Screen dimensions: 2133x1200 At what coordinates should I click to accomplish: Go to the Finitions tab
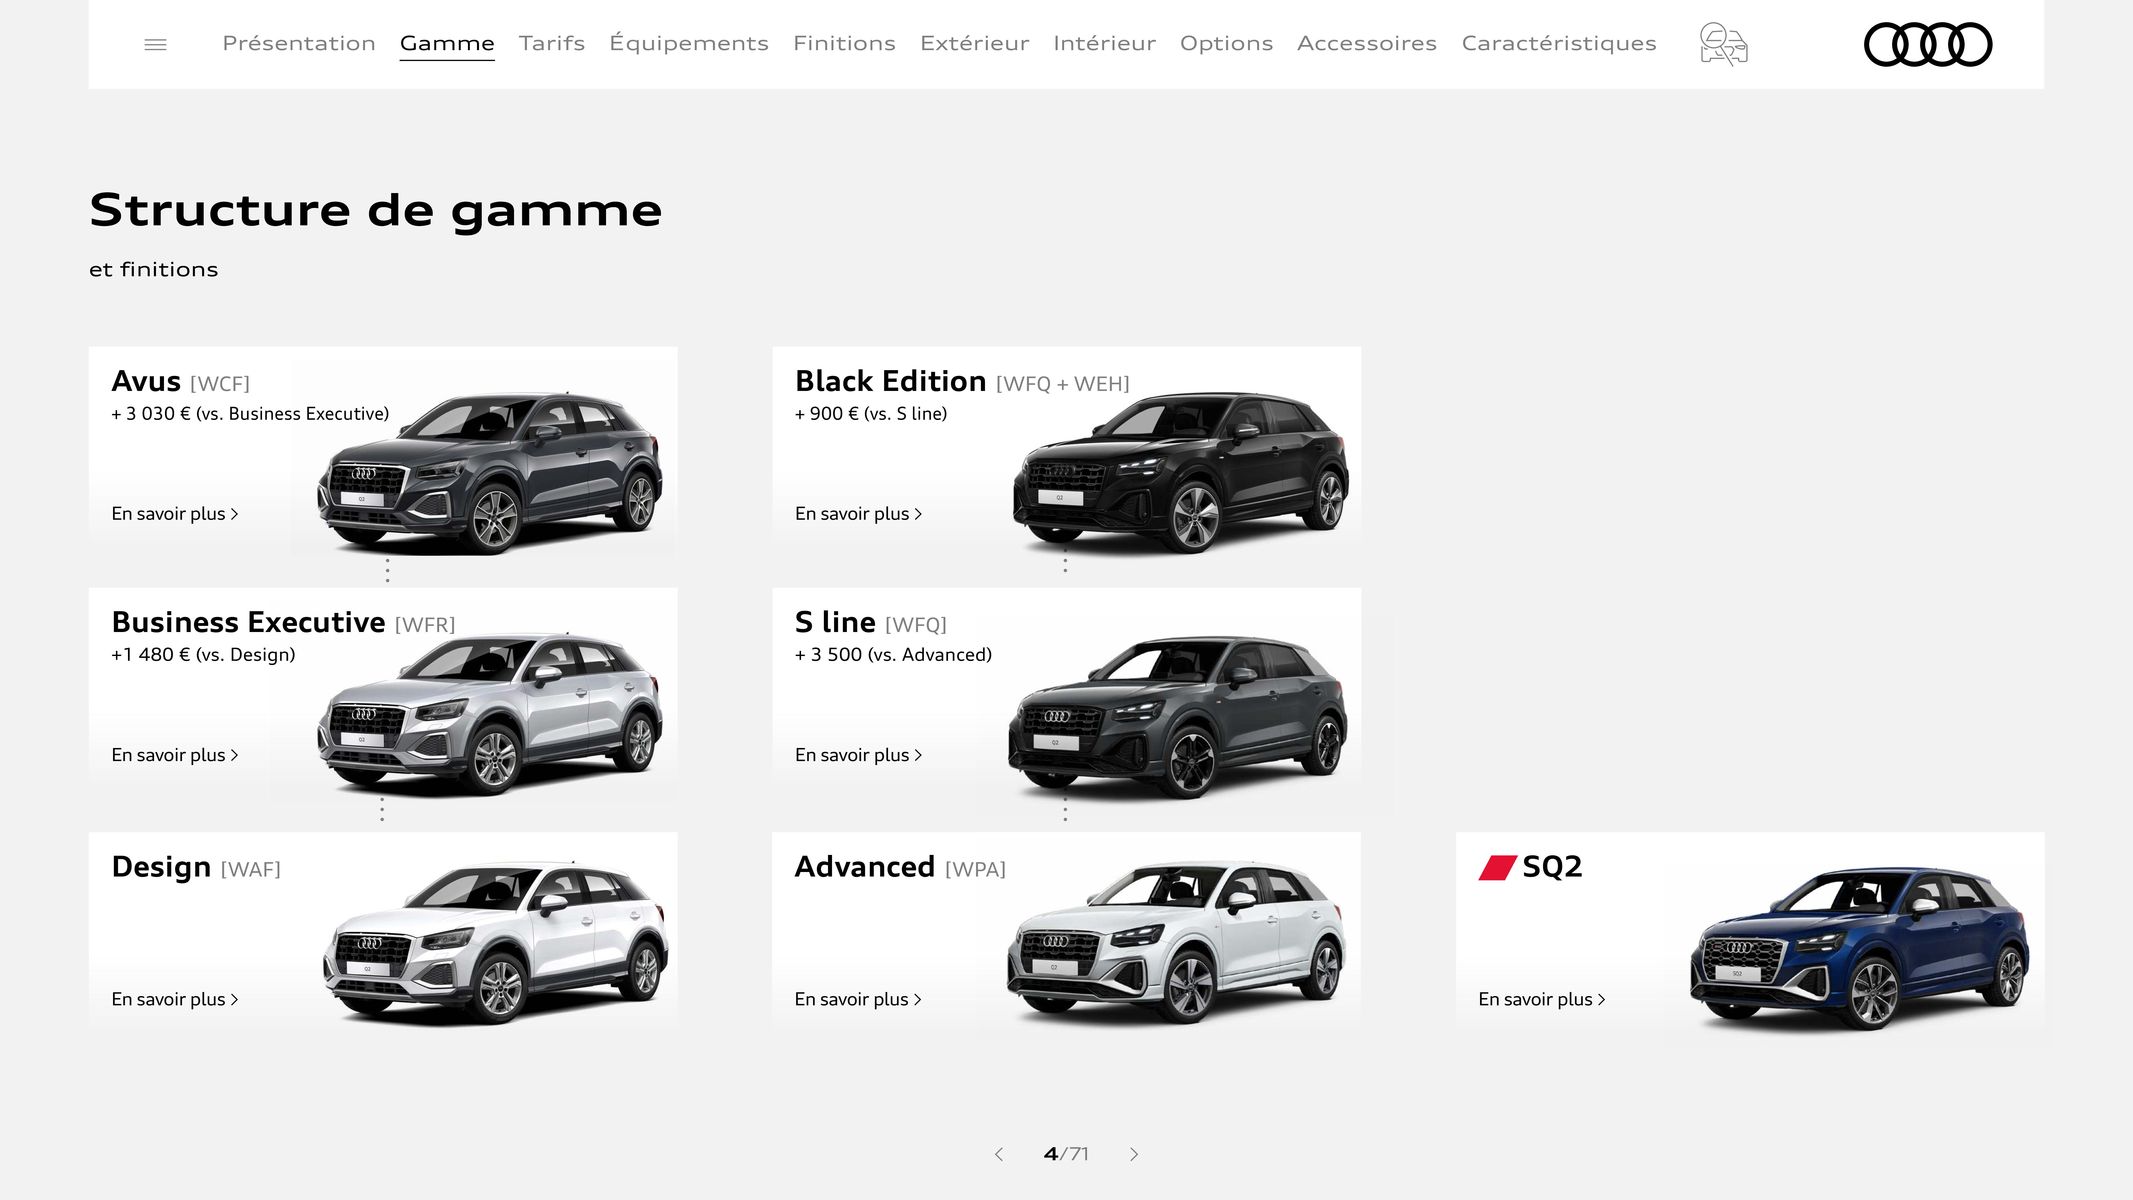[x=844, y=43]
